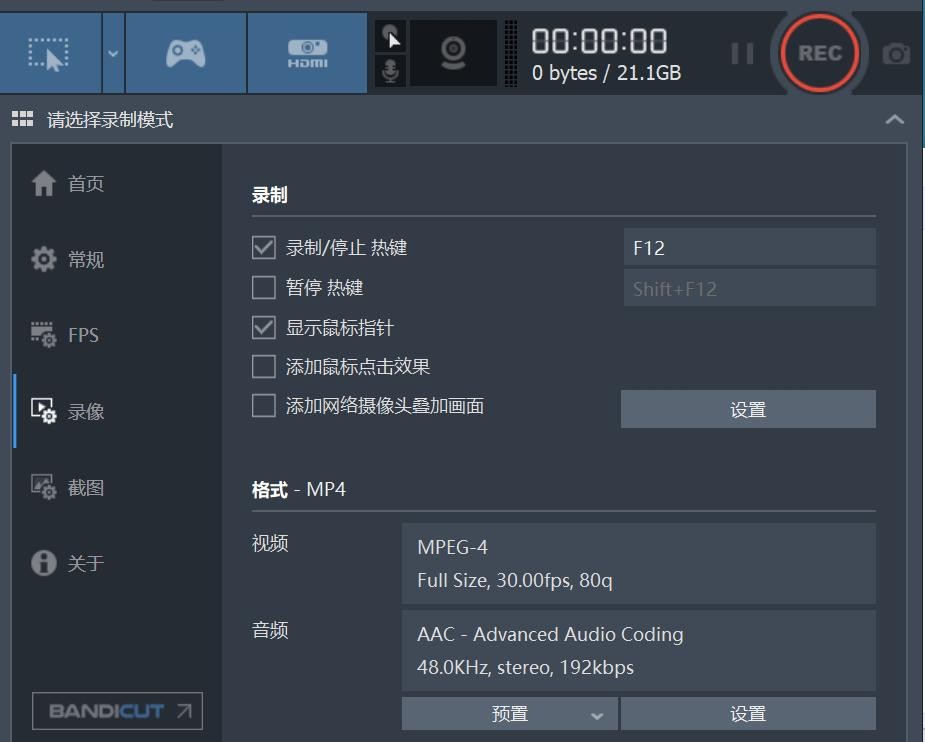Switch to game recording mode
This screenshot has width=925, height=742.
(185, 54)
